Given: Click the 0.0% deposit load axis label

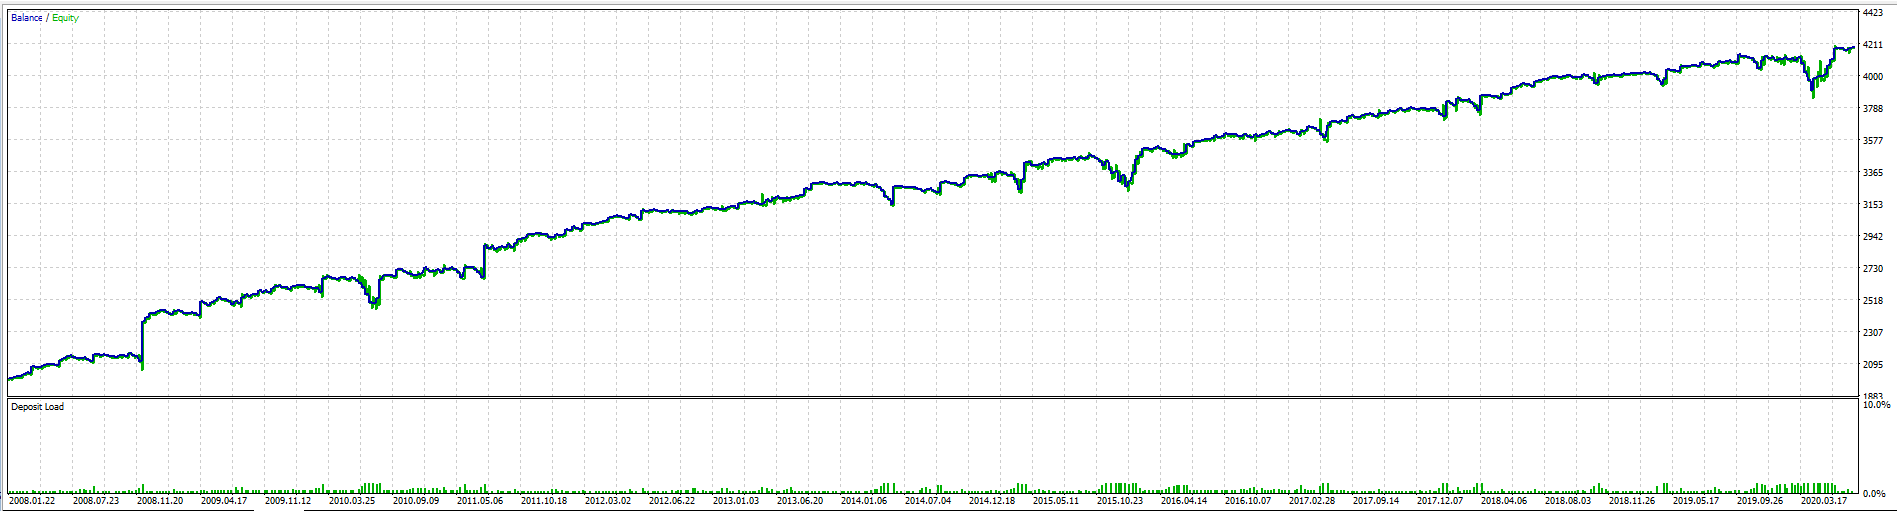Looking at the screenshot, I should (x=1873, y=493).
